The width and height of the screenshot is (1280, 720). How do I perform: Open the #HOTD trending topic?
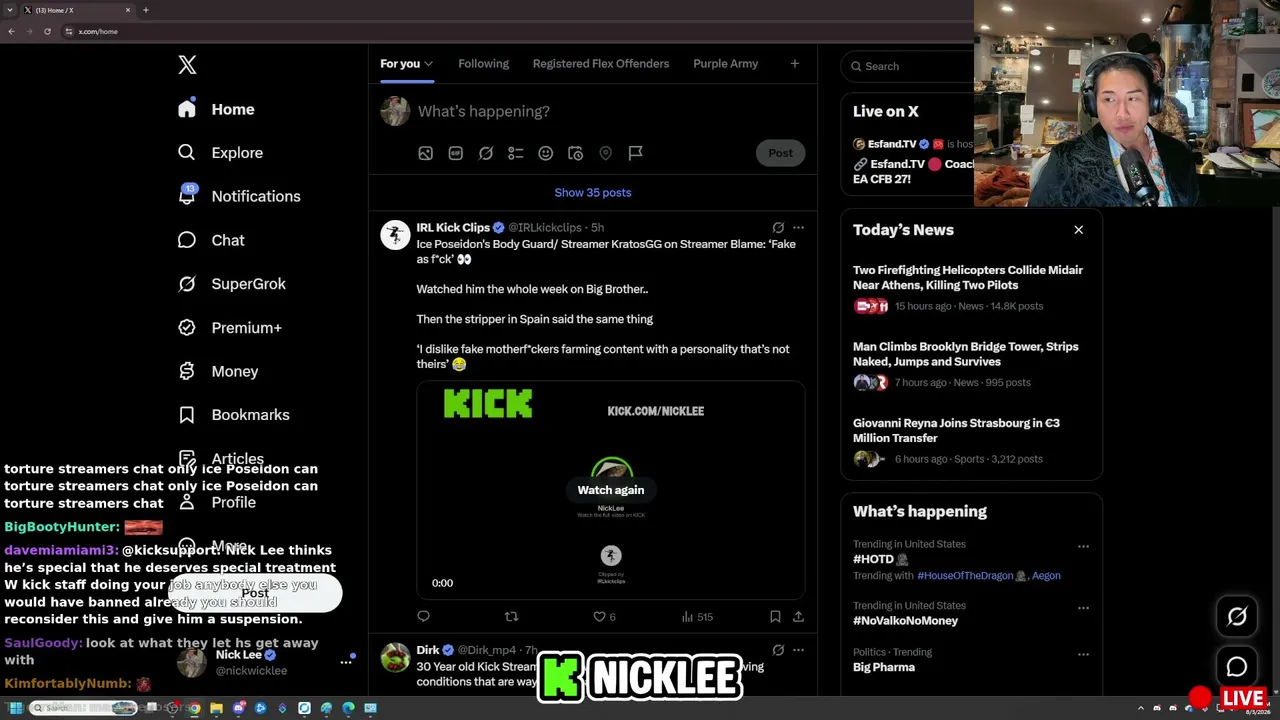pos(873,560)
